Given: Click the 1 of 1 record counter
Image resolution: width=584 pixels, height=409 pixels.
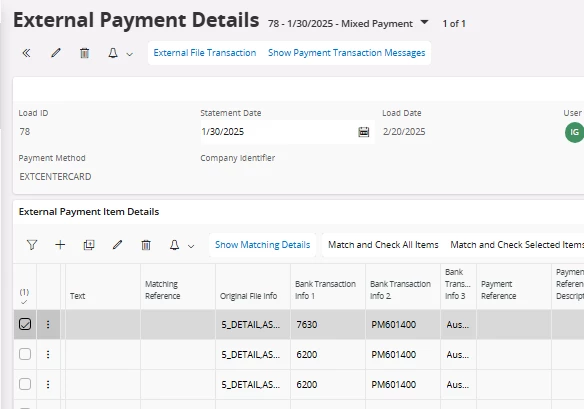Looking at the screenshot, I should (454, 24).
